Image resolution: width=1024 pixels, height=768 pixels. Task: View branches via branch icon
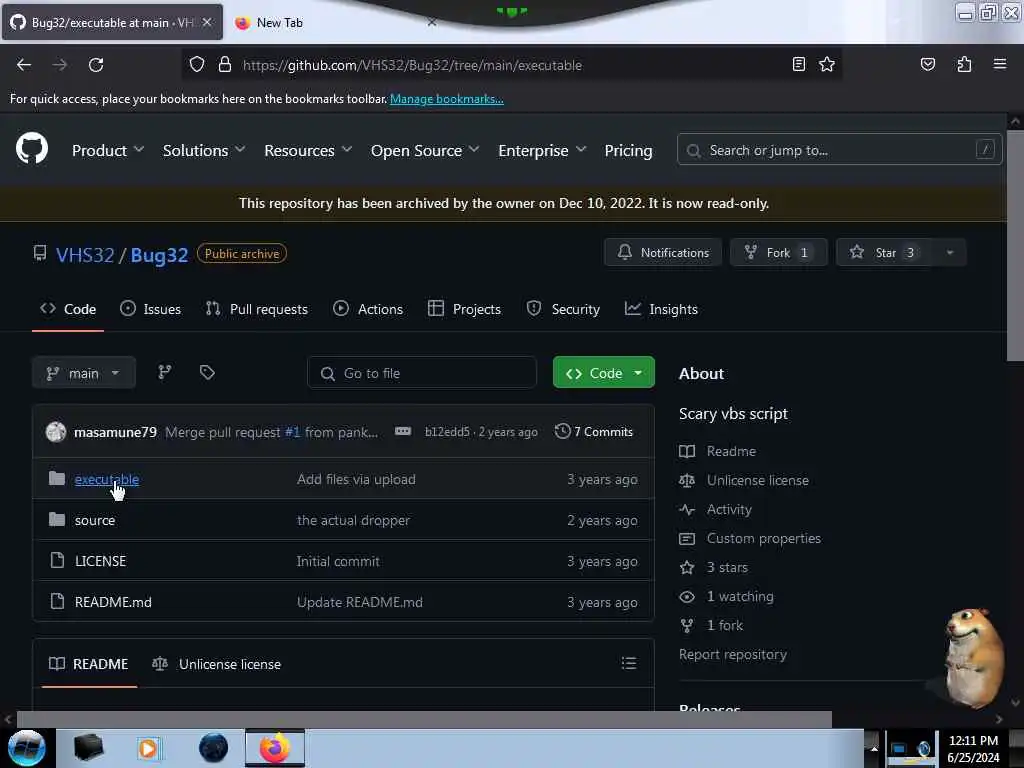(x=165, y=372)
